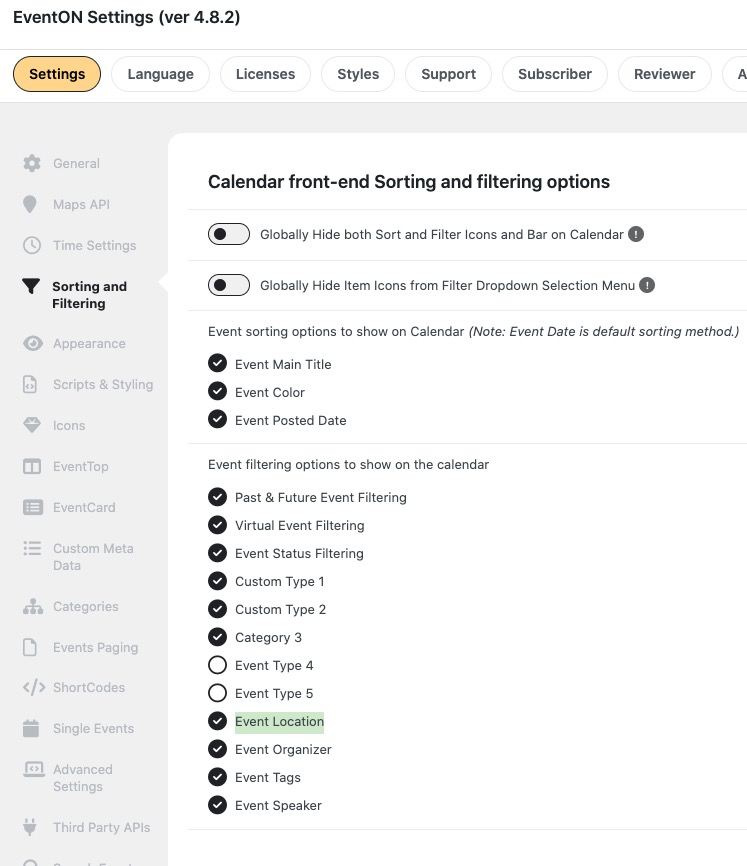Image resolution: width=747 pixels, height=866 pixels.
Task: Switch to the Styles tab
Action: [358, 74]
